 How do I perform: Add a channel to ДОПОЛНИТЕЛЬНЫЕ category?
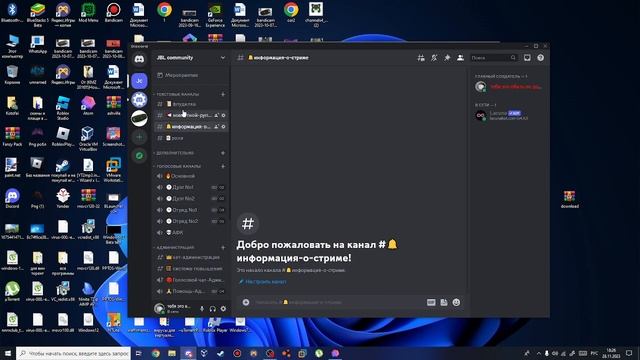223,153
